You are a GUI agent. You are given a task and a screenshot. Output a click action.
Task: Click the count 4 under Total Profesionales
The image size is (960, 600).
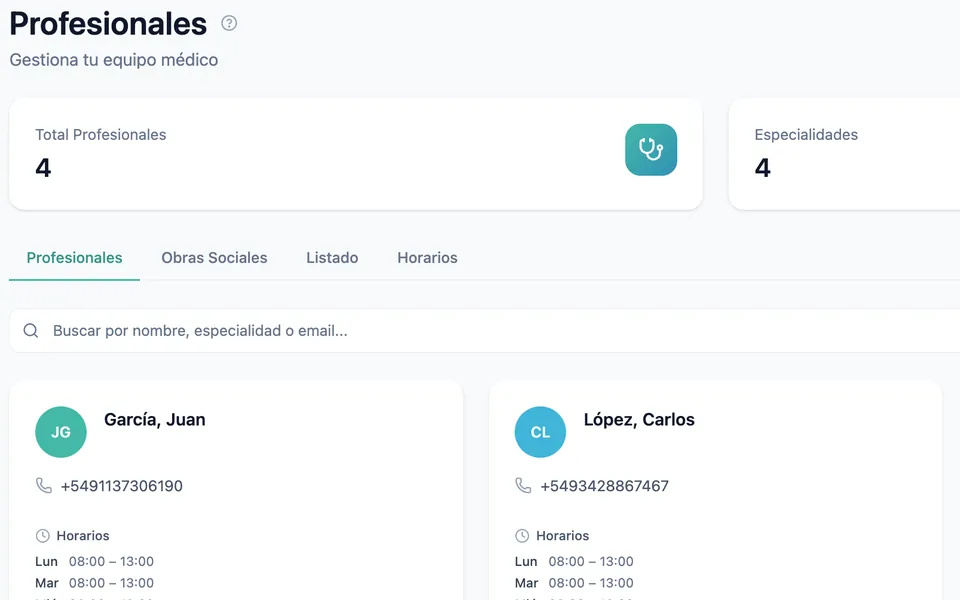pos(43,168)
